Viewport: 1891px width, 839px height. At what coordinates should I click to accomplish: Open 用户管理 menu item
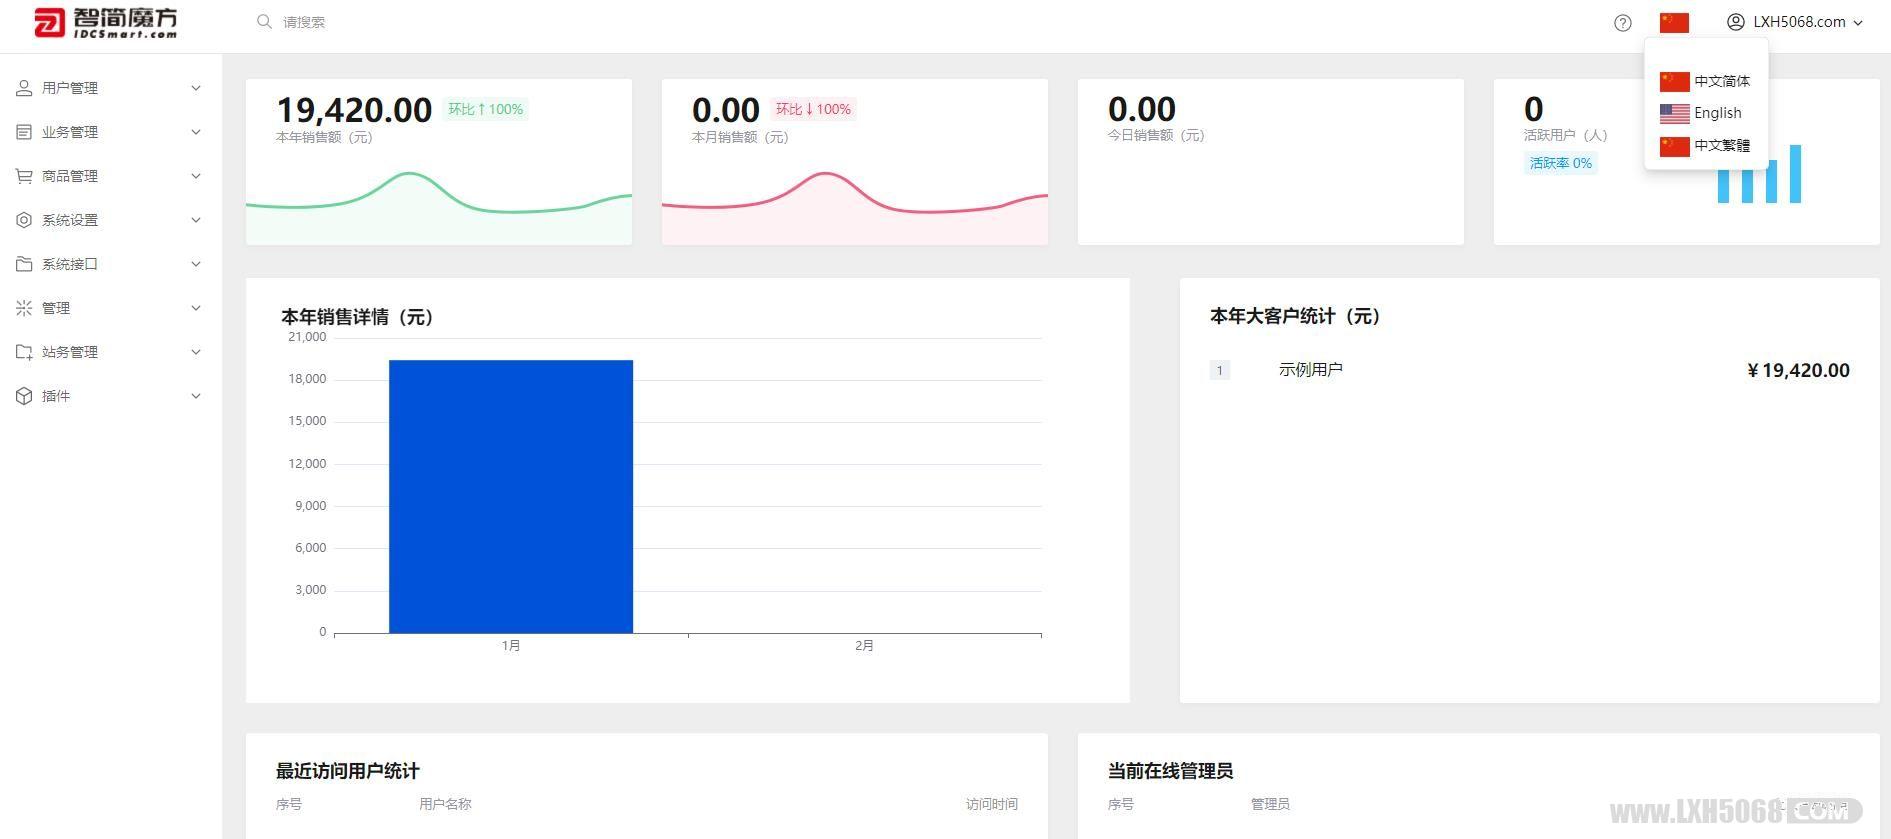click(x=110, y=88)
